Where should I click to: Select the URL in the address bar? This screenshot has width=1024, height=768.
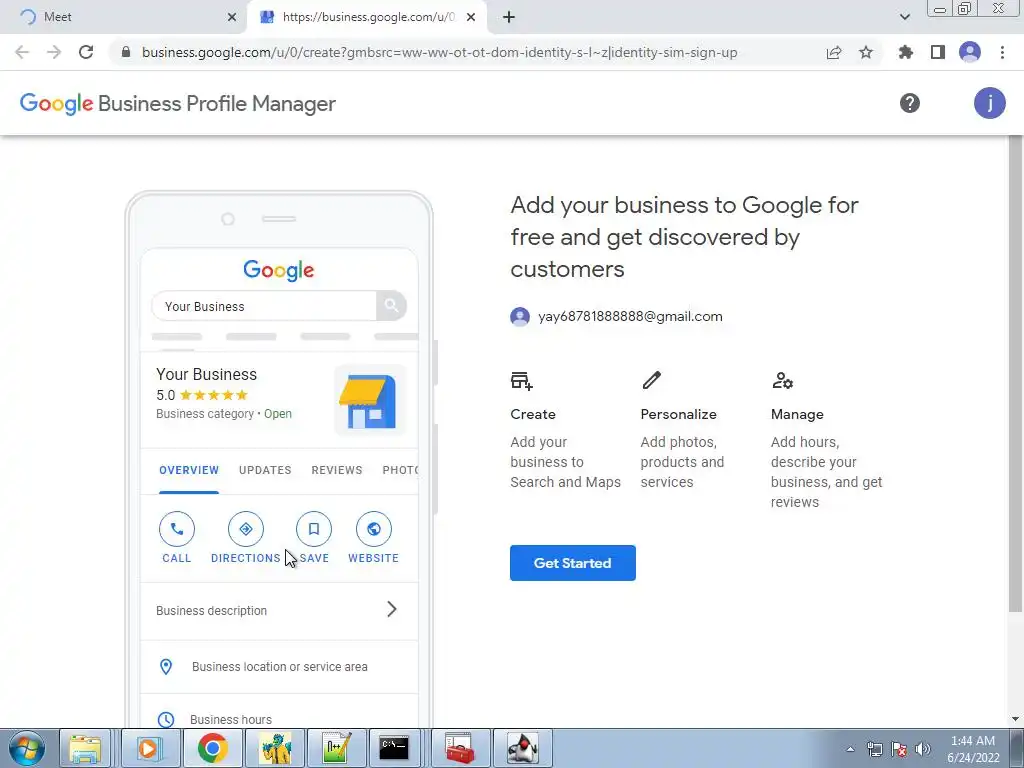point(439,52)
